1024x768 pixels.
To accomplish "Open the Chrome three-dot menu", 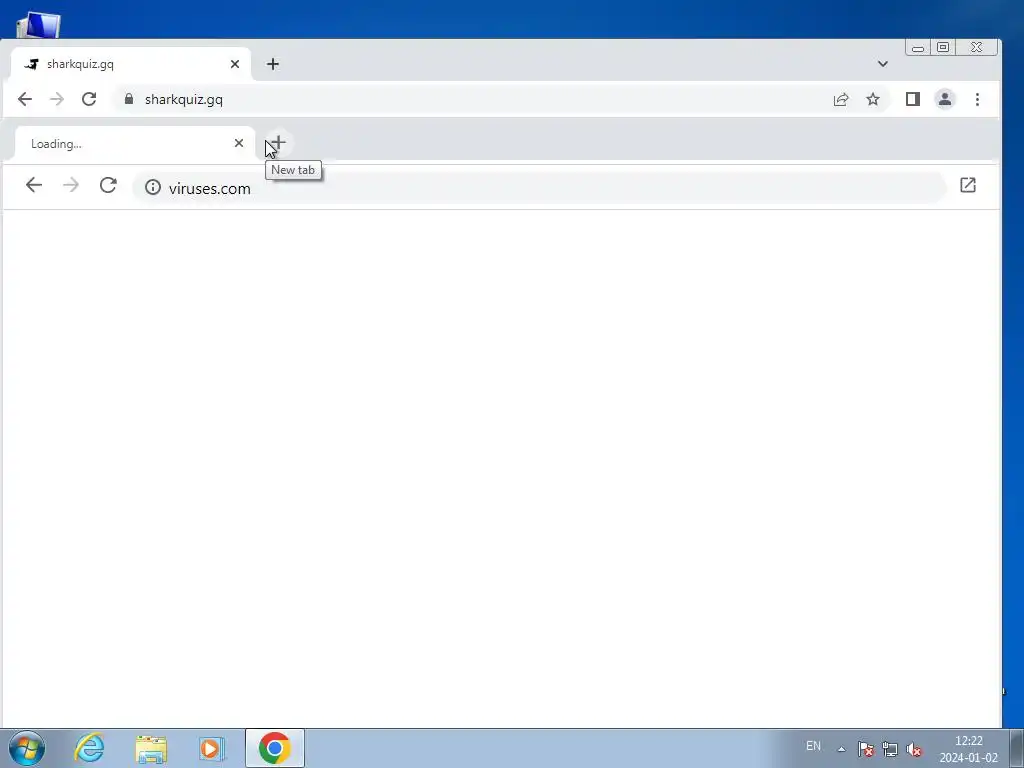I will [978, 99].
